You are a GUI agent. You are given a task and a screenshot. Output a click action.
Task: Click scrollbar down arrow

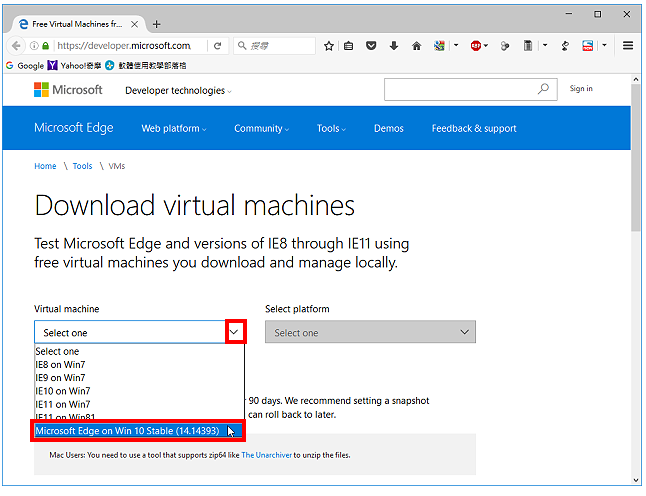point(636,480)
